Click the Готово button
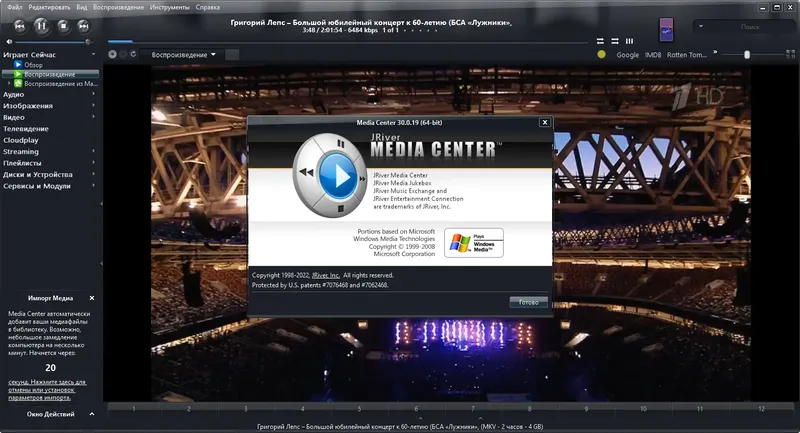Image resolution: width=800 pixels, height=433 pixels. pyautogui.click(x=529, y=302)
